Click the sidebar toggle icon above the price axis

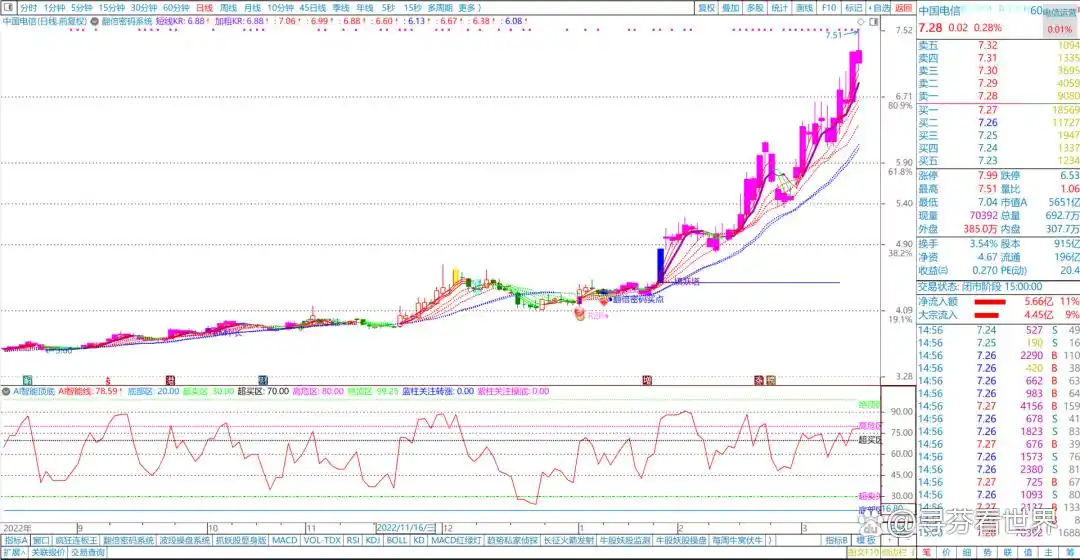pyautogui.click(x=873, y=20)
